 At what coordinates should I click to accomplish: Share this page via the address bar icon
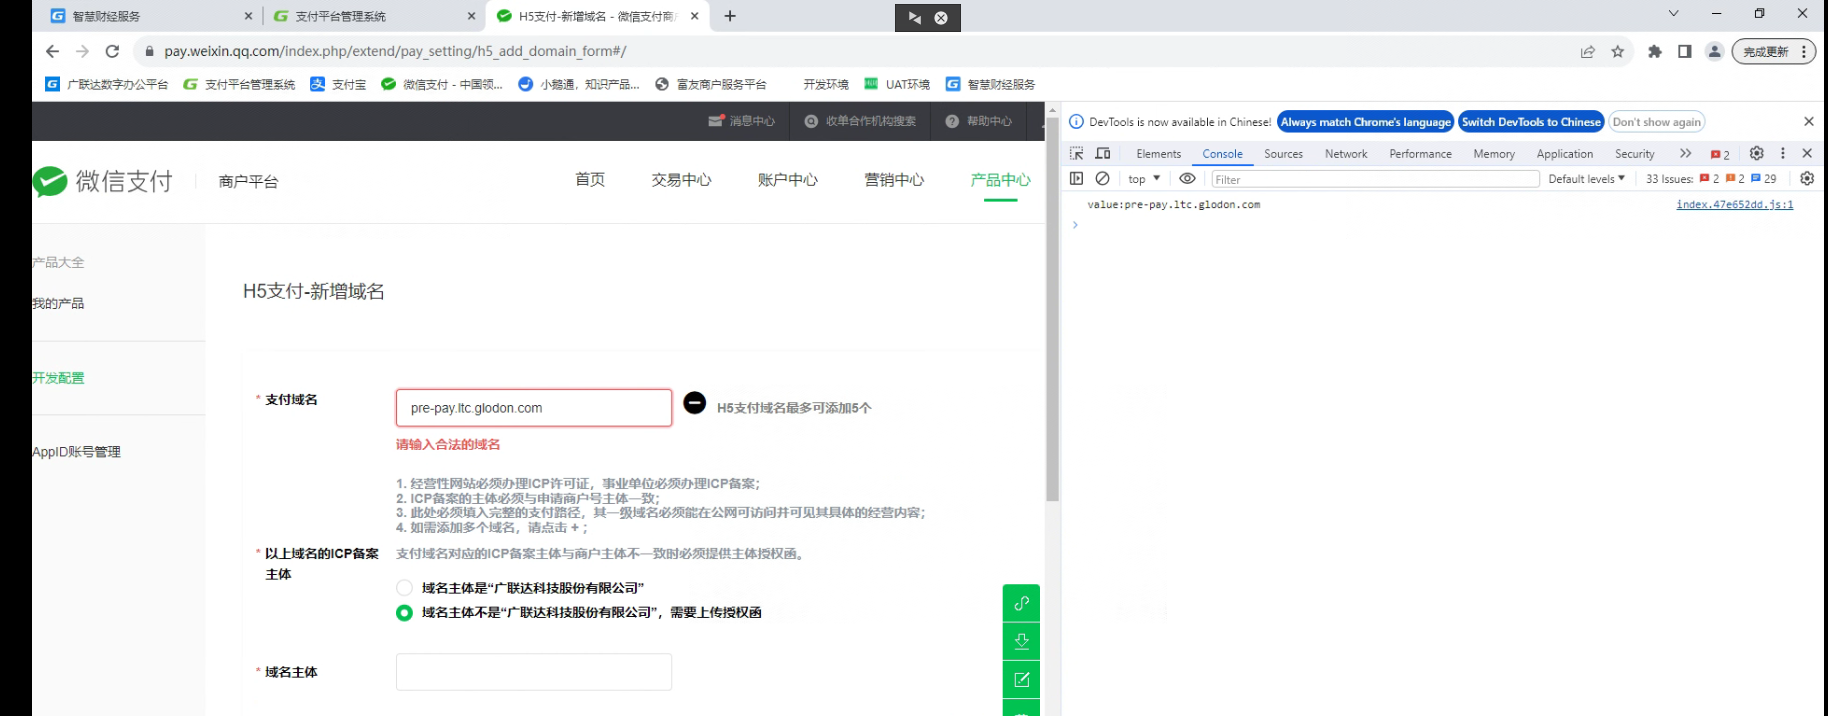(x=1588, y=52)
